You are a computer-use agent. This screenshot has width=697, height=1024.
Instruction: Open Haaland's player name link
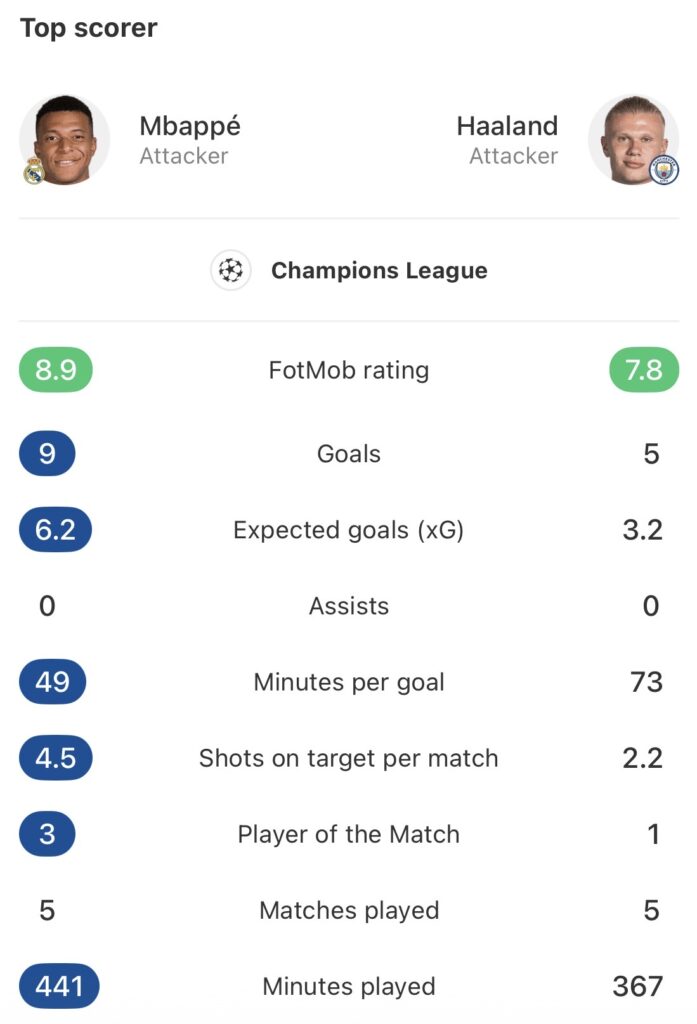pyautogui.click(x=507, y=127)
